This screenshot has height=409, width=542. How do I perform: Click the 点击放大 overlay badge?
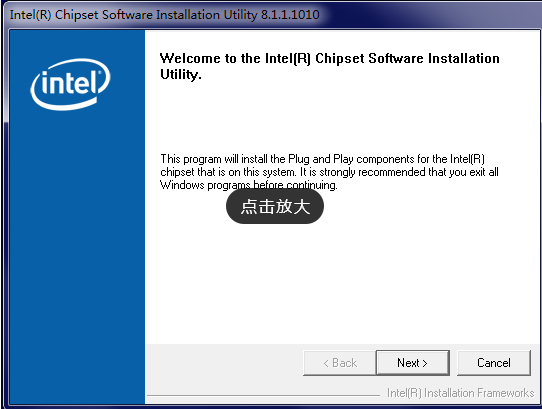pos(275,206)
